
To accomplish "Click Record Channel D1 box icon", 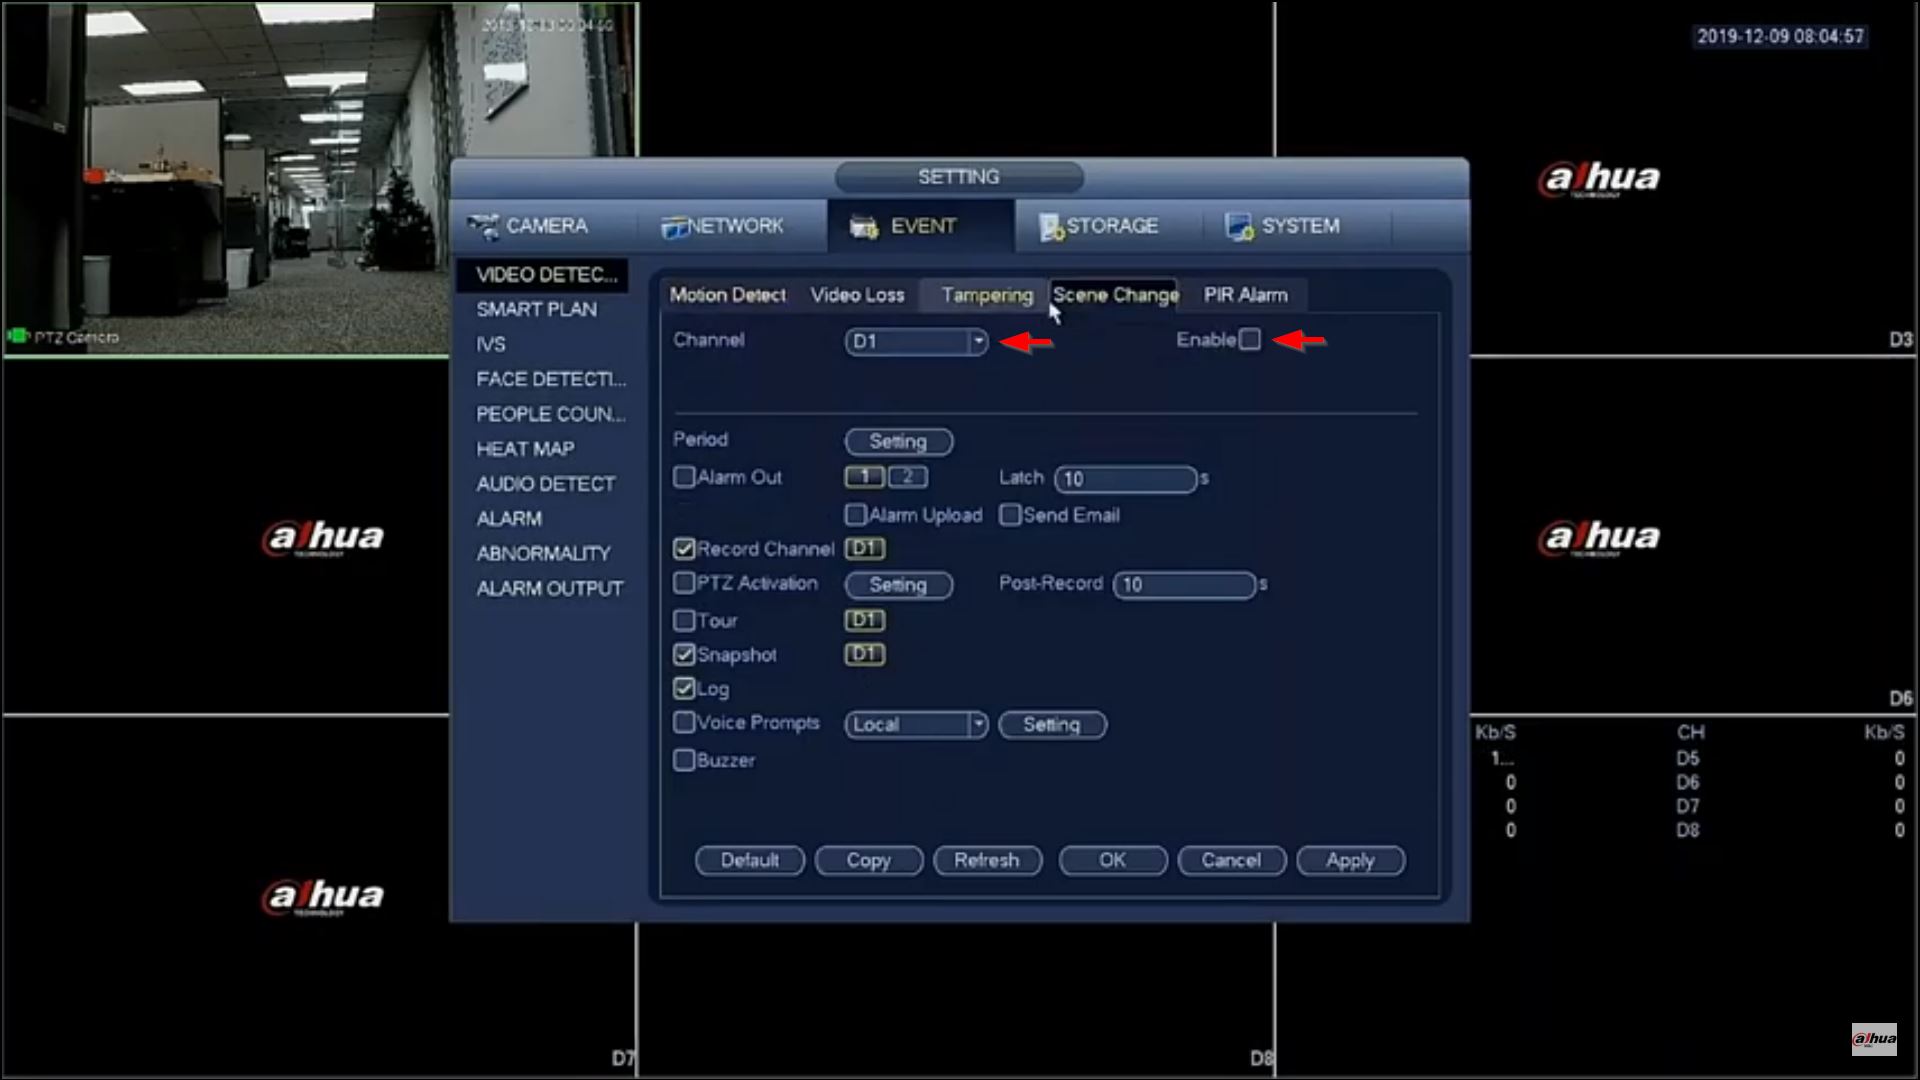I will click(864, 549).
